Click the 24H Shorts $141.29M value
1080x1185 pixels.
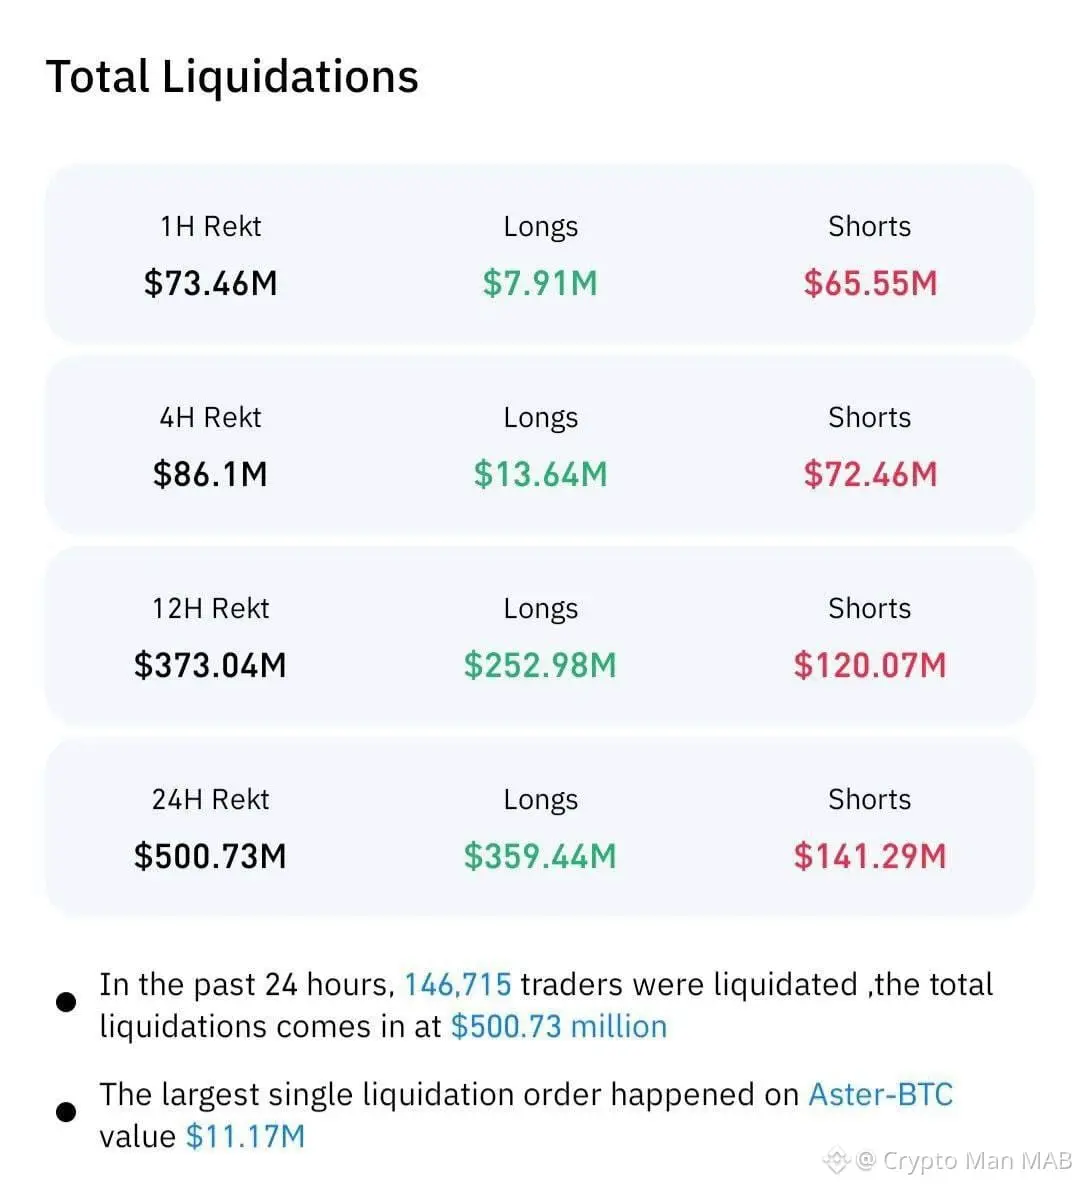[x=870, y=856]
